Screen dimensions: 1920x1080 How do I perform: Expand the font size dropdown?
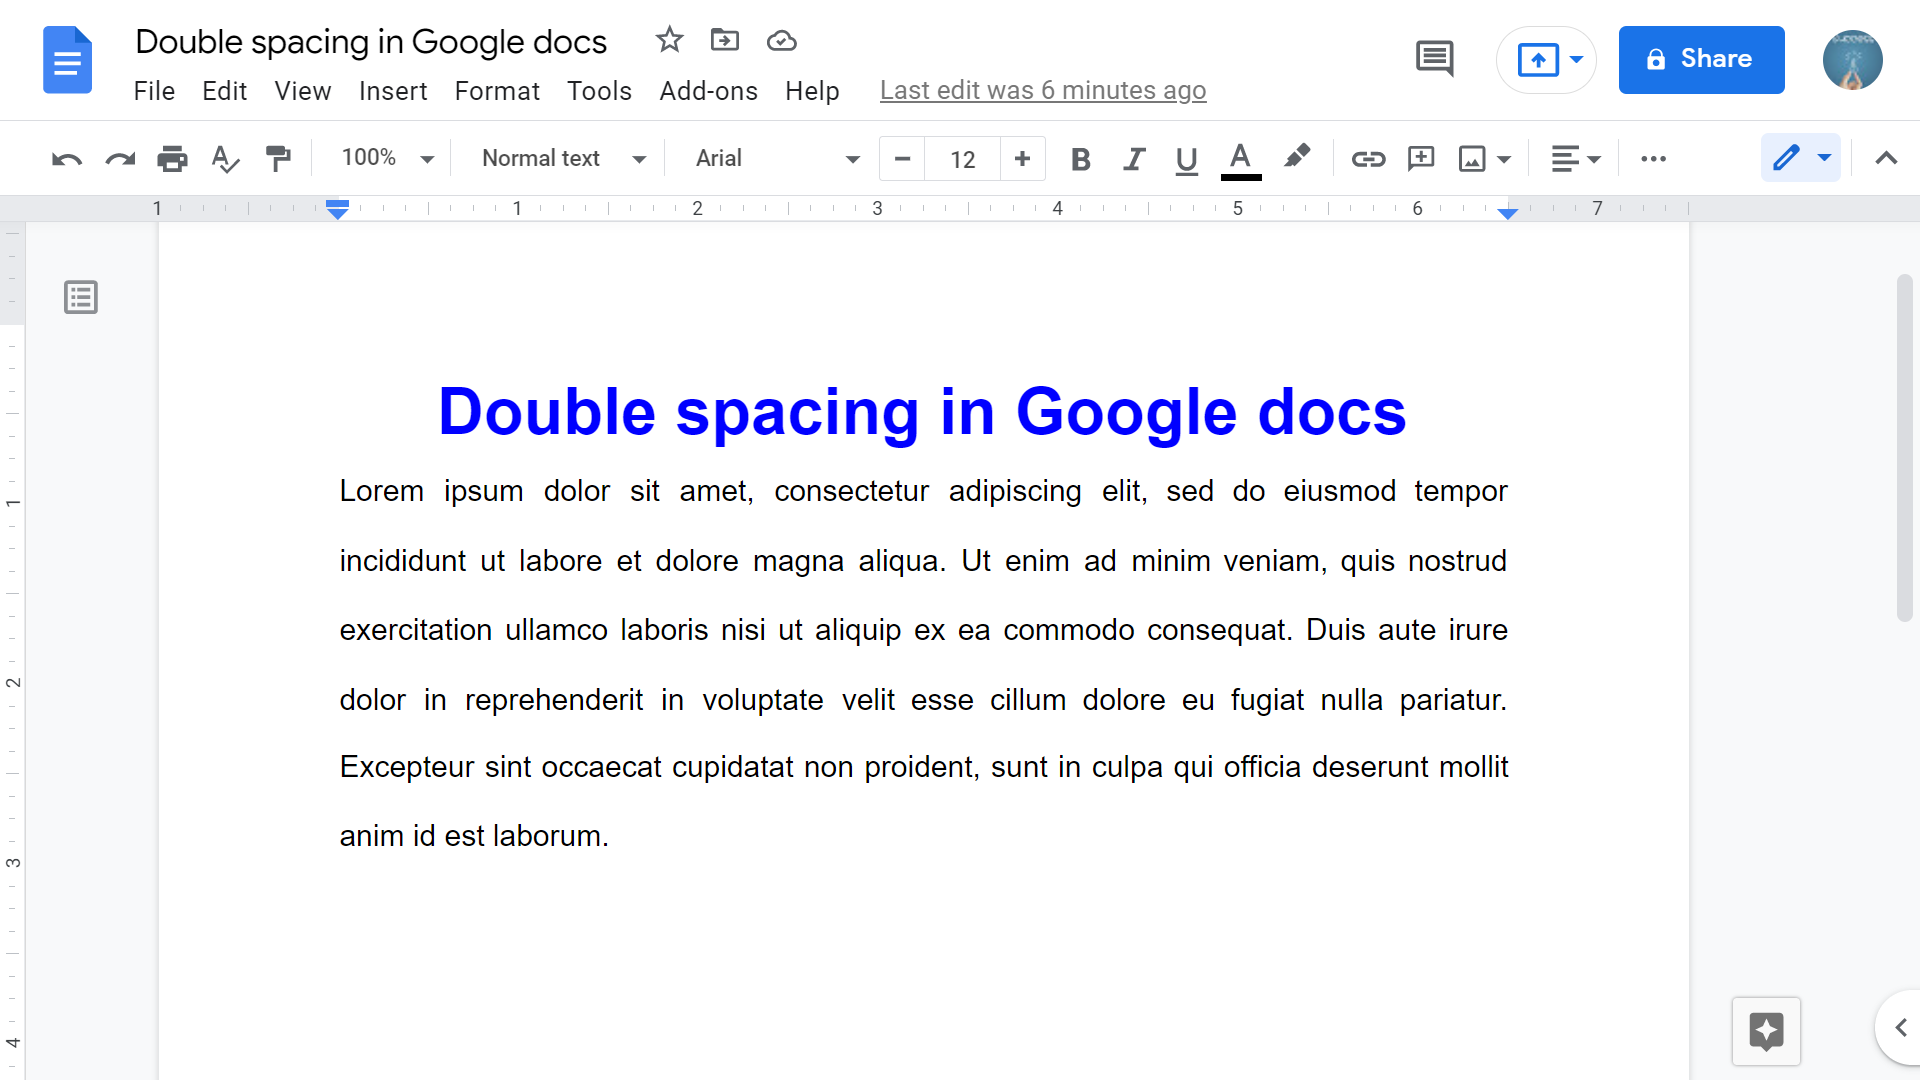tap(963, 157)
